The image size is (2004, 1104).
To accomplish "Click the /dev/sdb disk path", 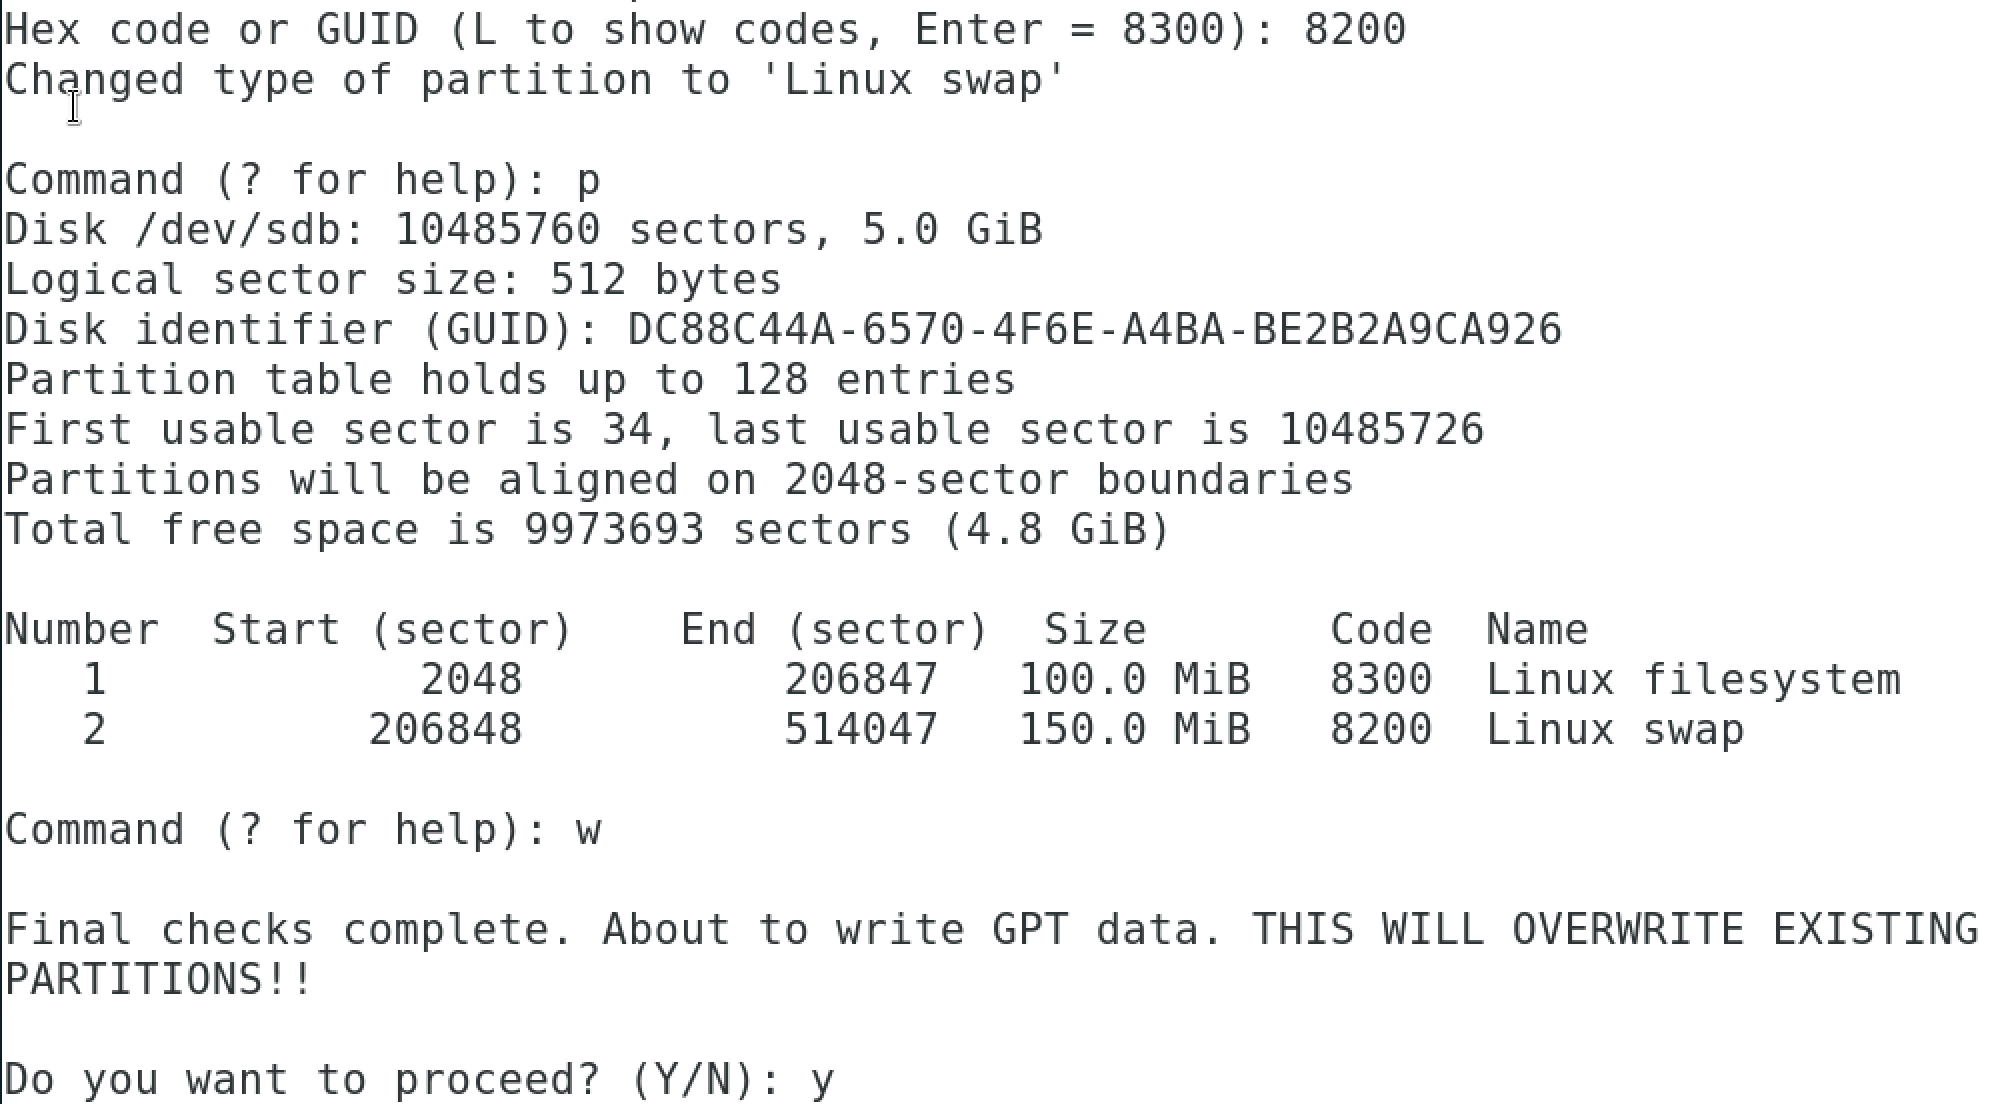I will [x=250, y=230].
